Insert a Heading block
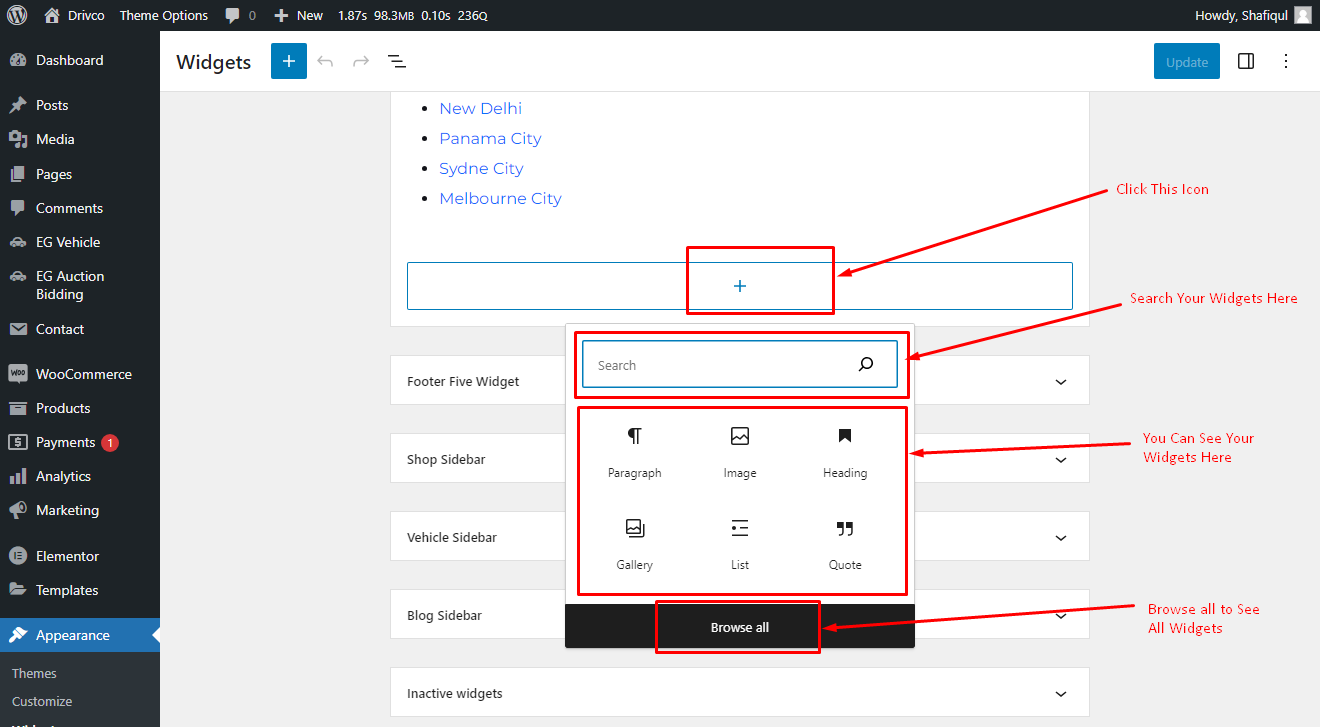 click(x=845, y=452)
